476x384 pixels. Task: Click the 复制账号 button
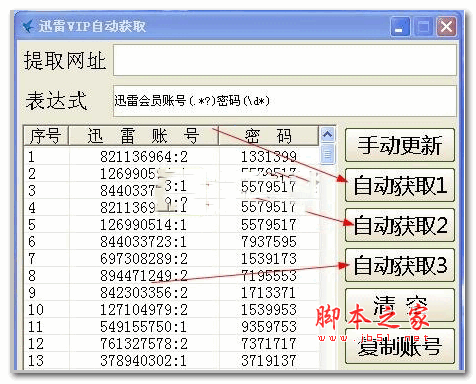pos(400,346)
